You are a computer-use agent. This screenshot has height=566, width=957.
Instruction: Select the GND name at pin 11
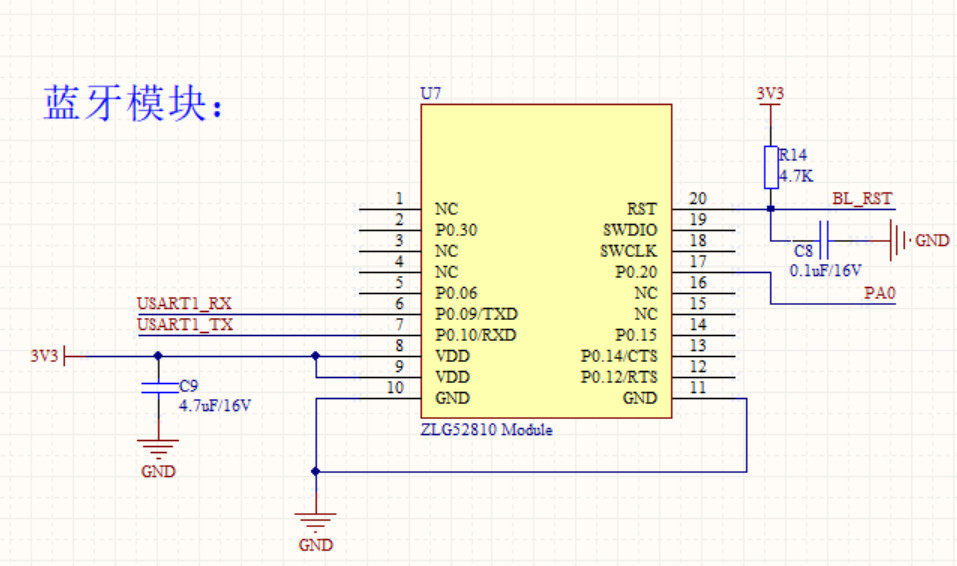click(640, 398)
